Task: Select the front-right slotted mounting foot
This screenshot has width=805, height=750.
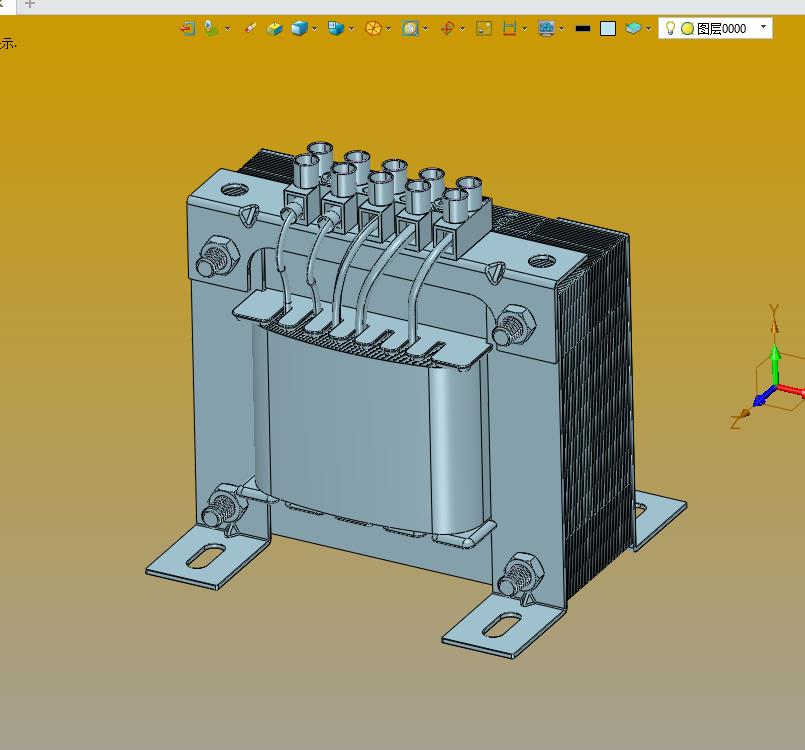Action: tap(505, 627)
